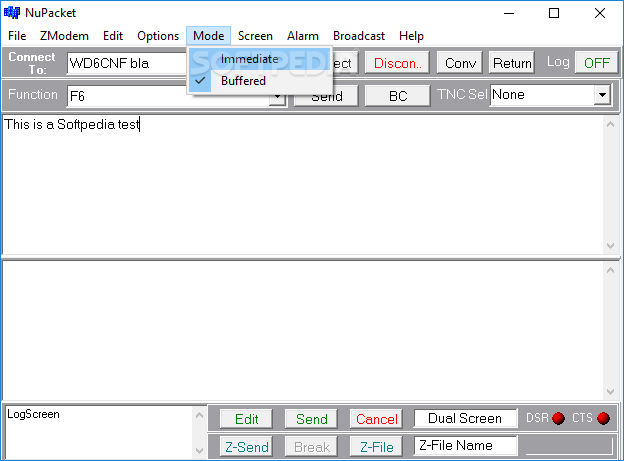
Task: Click the Return button
Action: 512,63
